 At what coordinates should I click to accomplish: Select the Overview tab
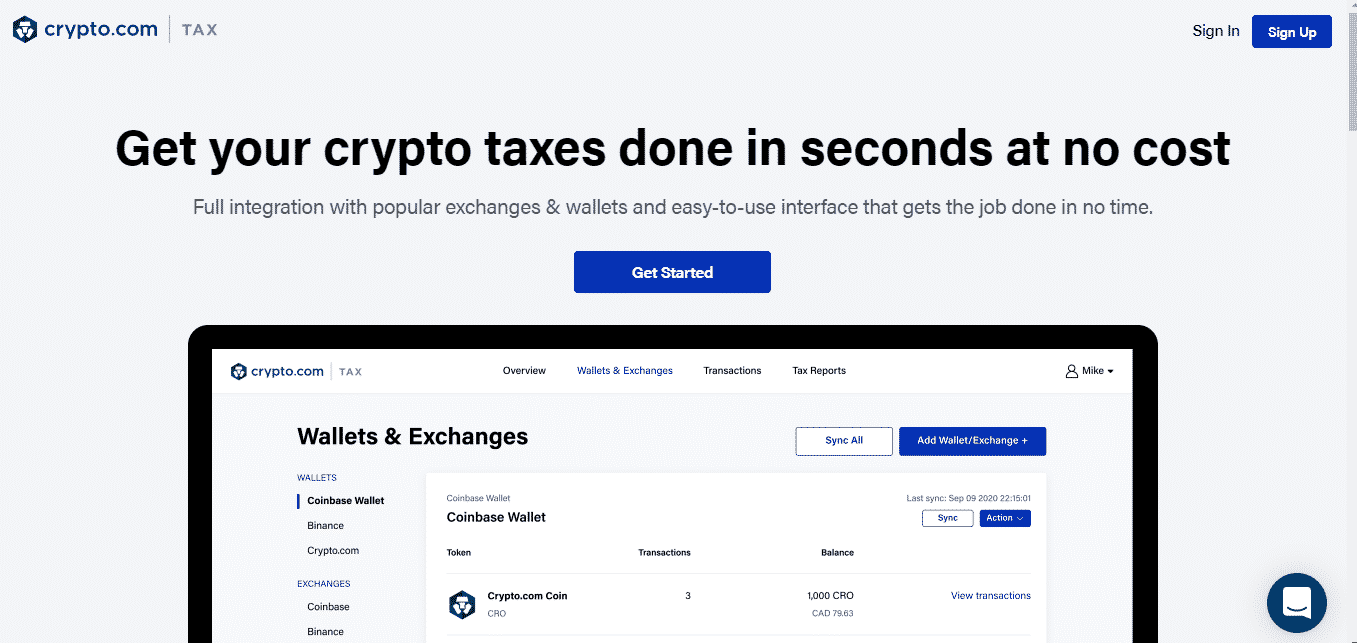(524, 371)
